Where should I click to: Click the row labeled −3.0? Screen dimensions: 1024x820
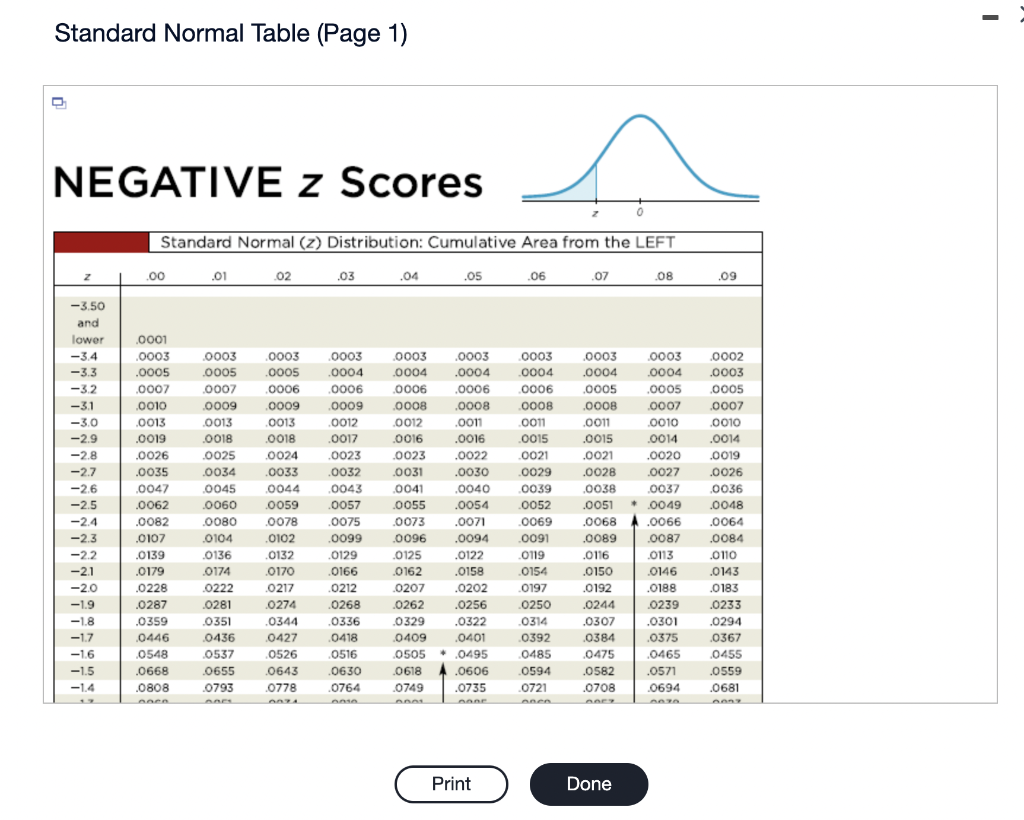(x=85, y=422)
